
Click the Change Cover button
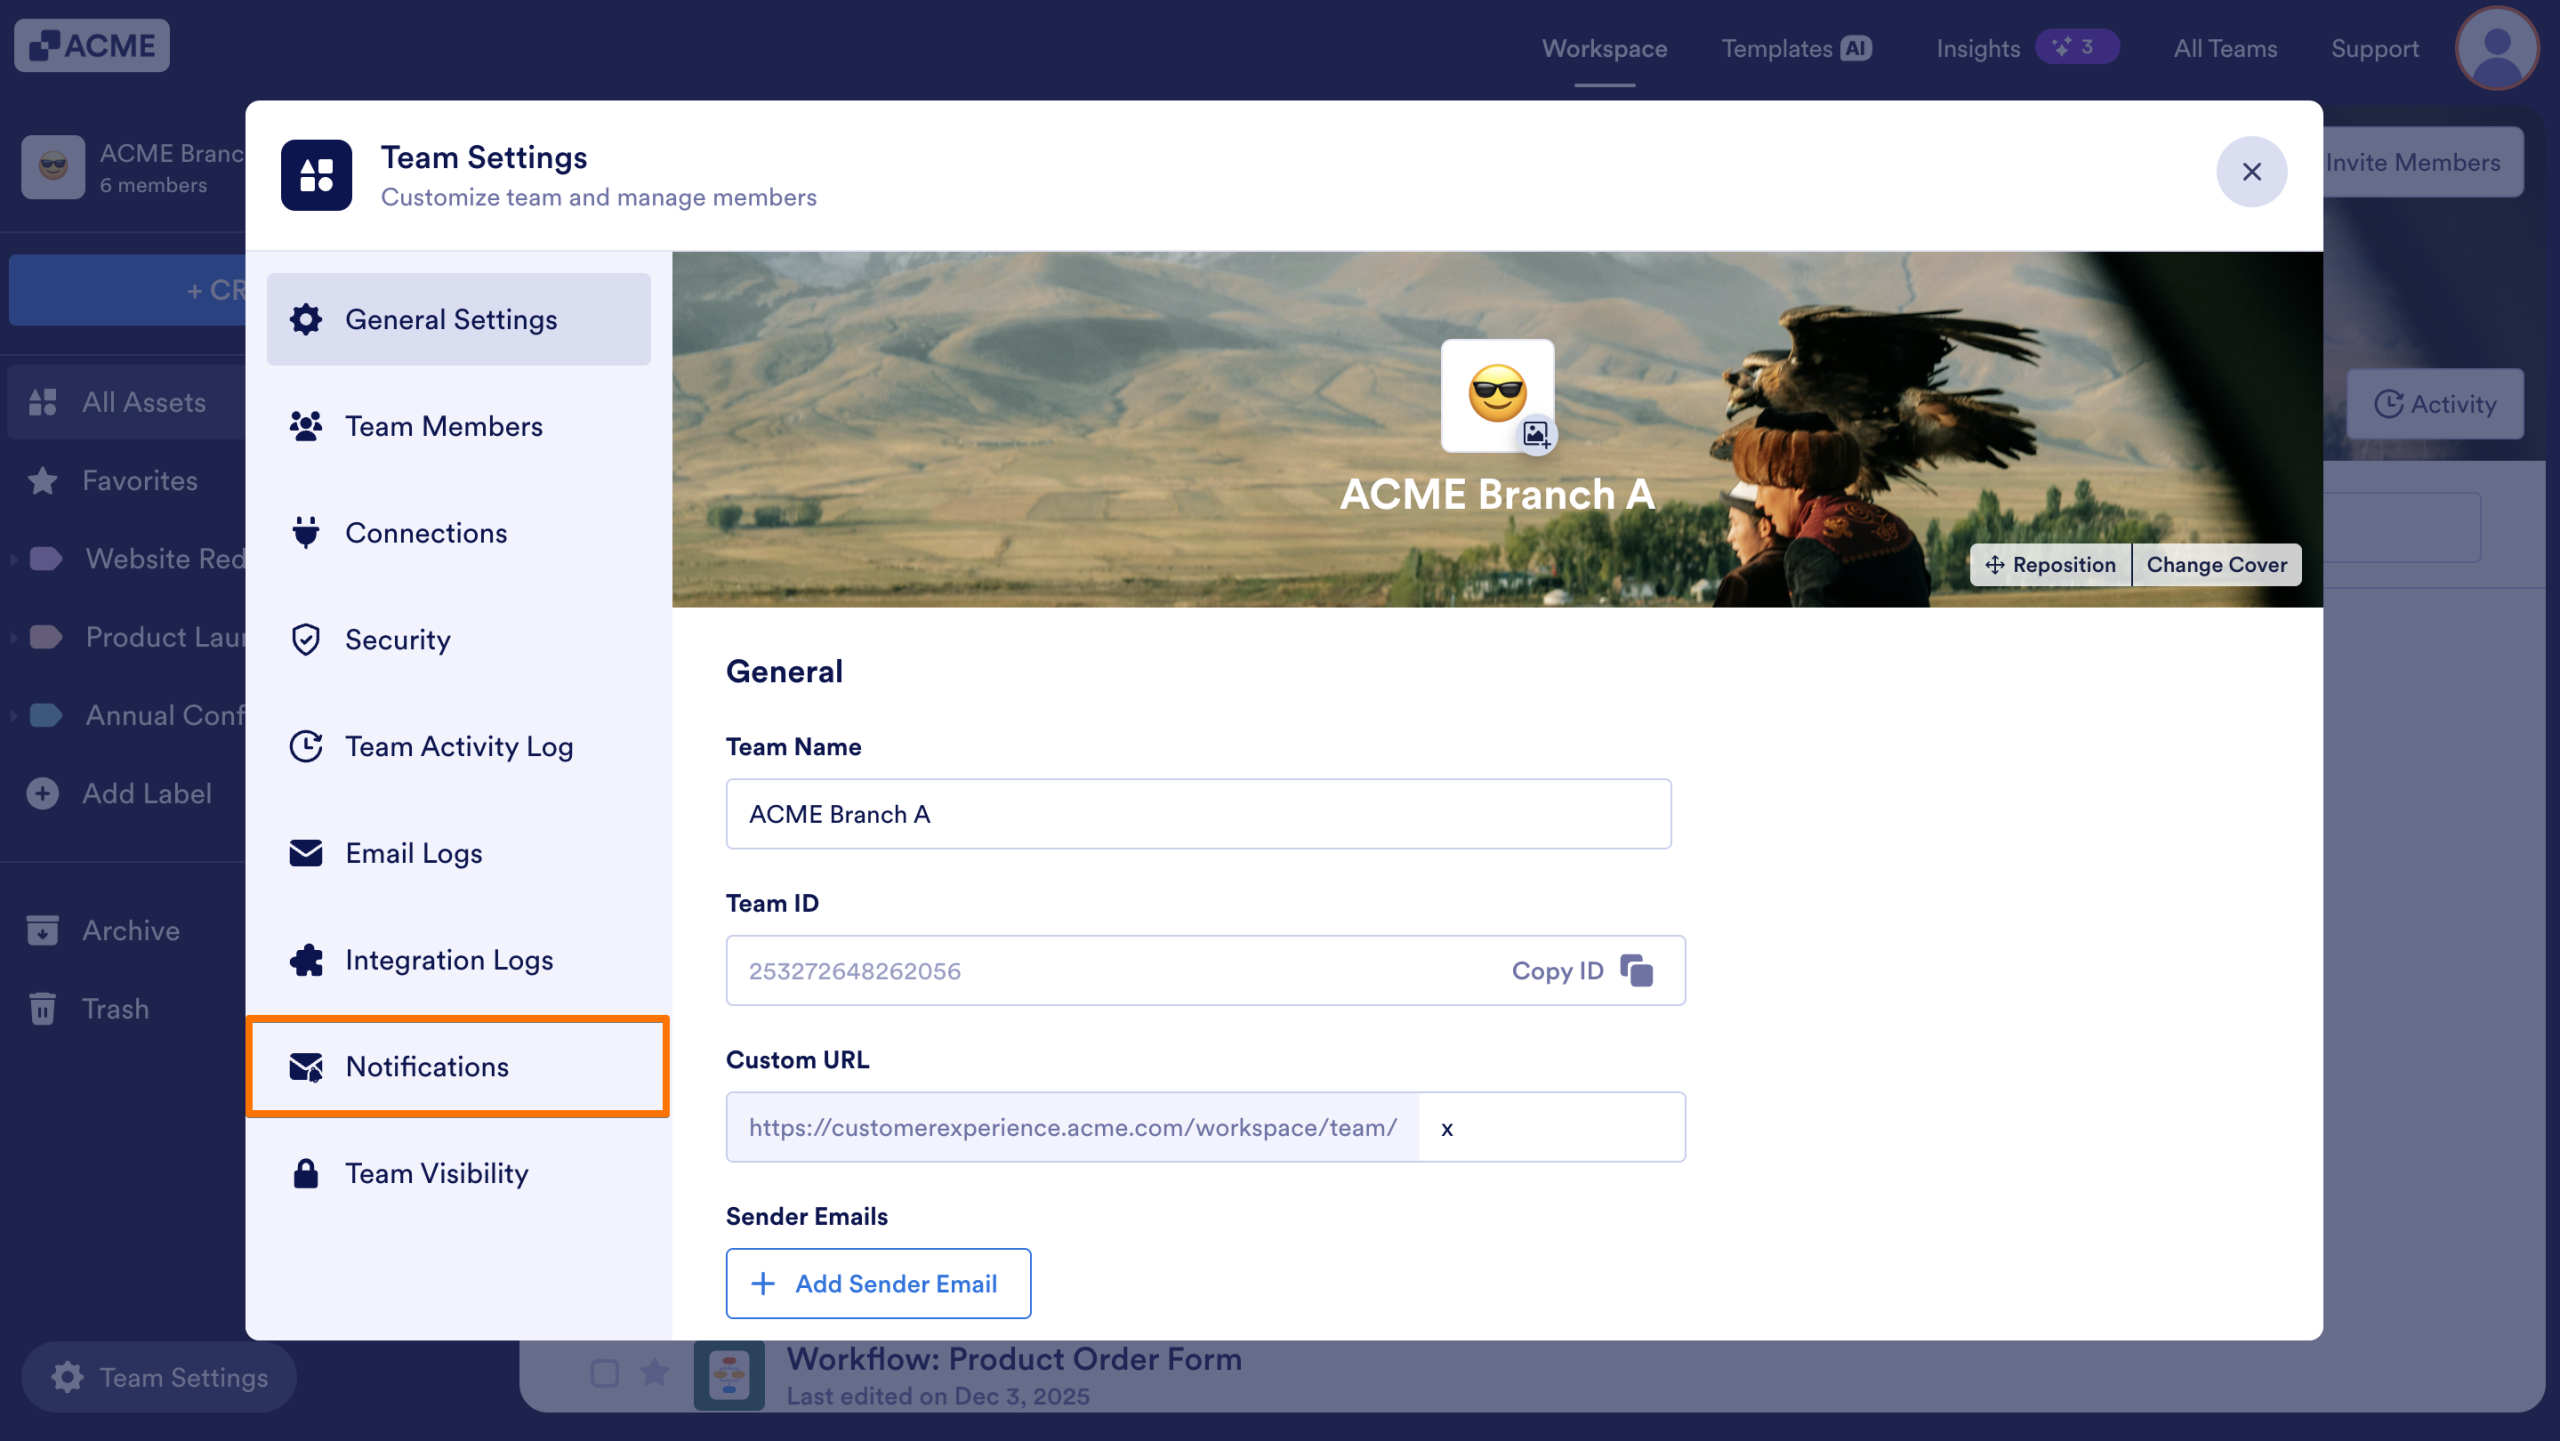(2217, 565)
